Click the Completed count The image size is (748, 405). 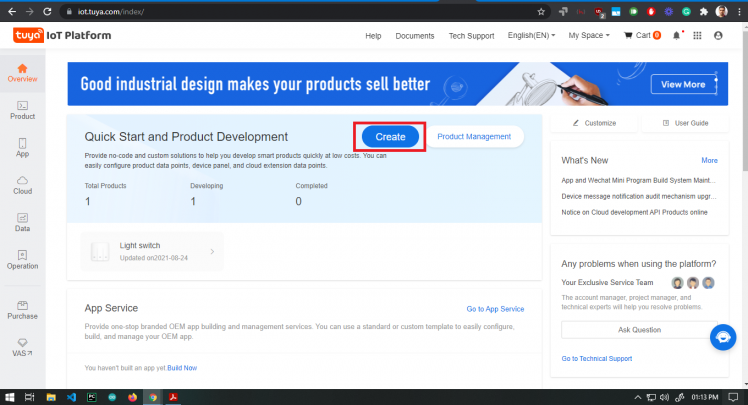coord(299,202)
